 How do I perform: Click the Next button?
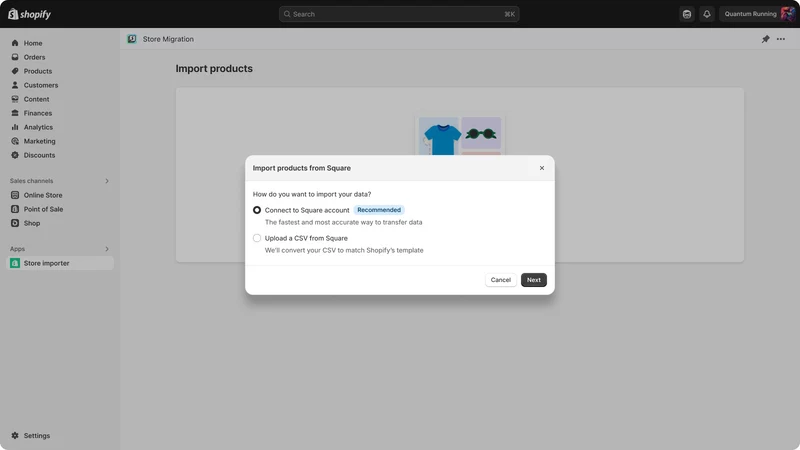click(x=534, y=280)
